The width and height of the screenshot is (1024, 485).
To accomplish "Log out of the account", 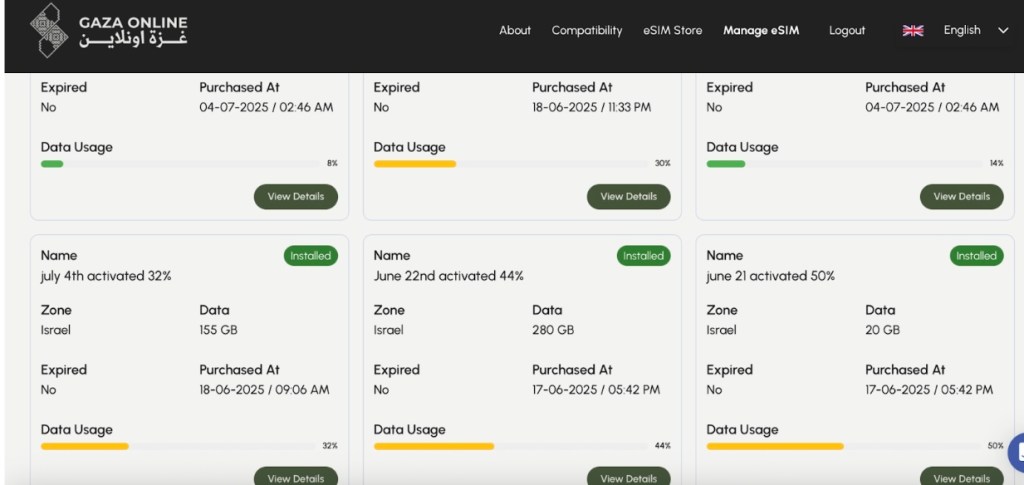I will [x=846, y=30].
